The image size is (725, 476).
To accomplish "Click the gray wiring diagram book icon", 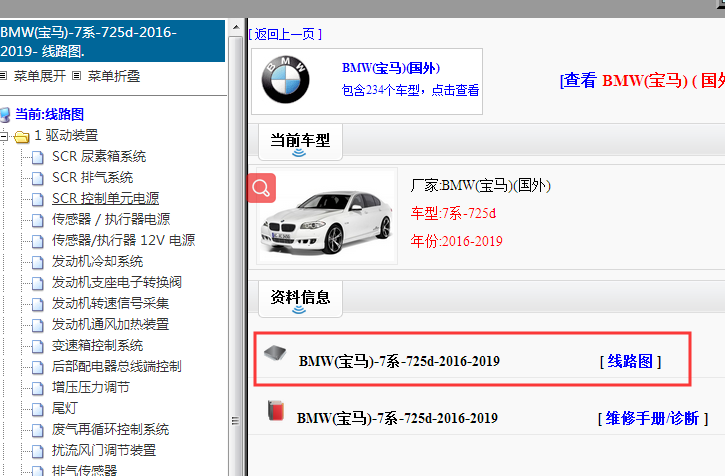I will point(275,353).
